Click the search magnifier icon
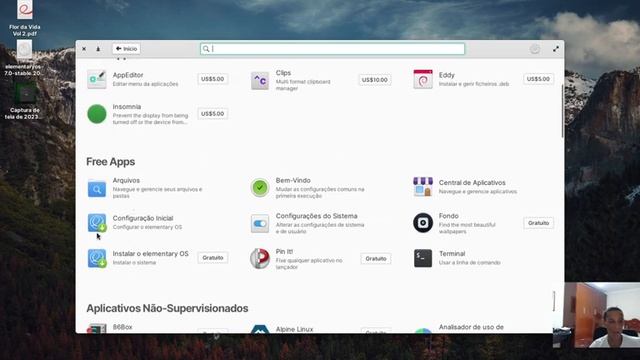This screenshot has width=640, height=360. [x=206, y=49]
